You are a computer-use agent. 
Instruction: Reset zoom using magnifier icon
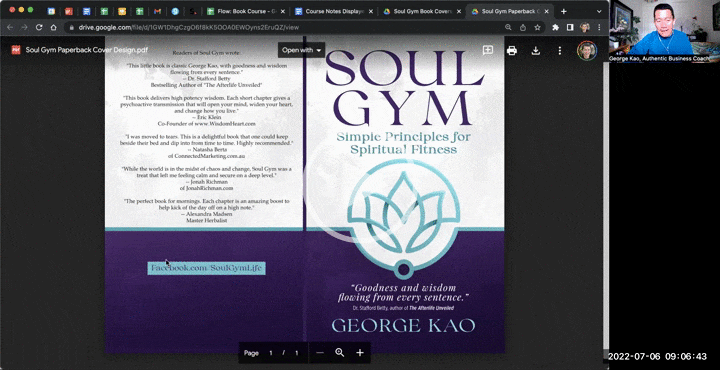pyautogui.click(x=340, y=353)
